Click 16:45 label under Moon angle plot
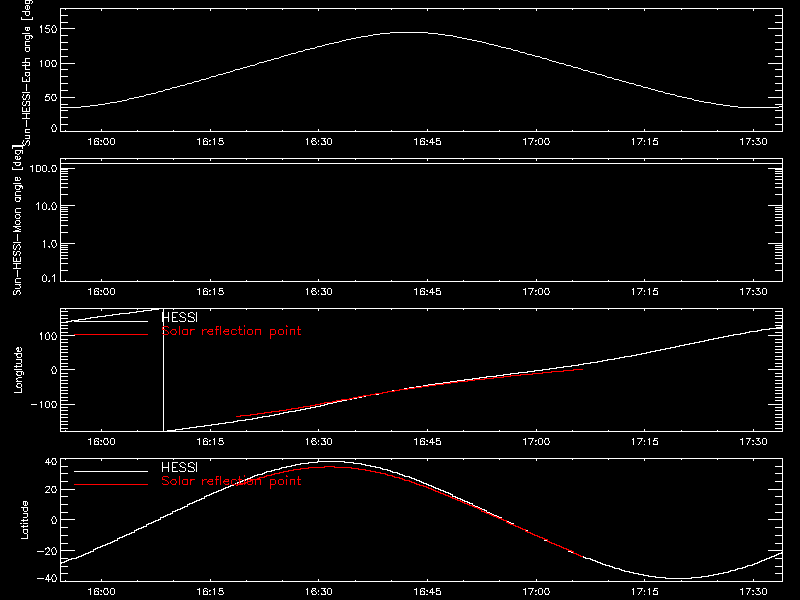This screenshot has width=800, height=600. pos(427,292)
